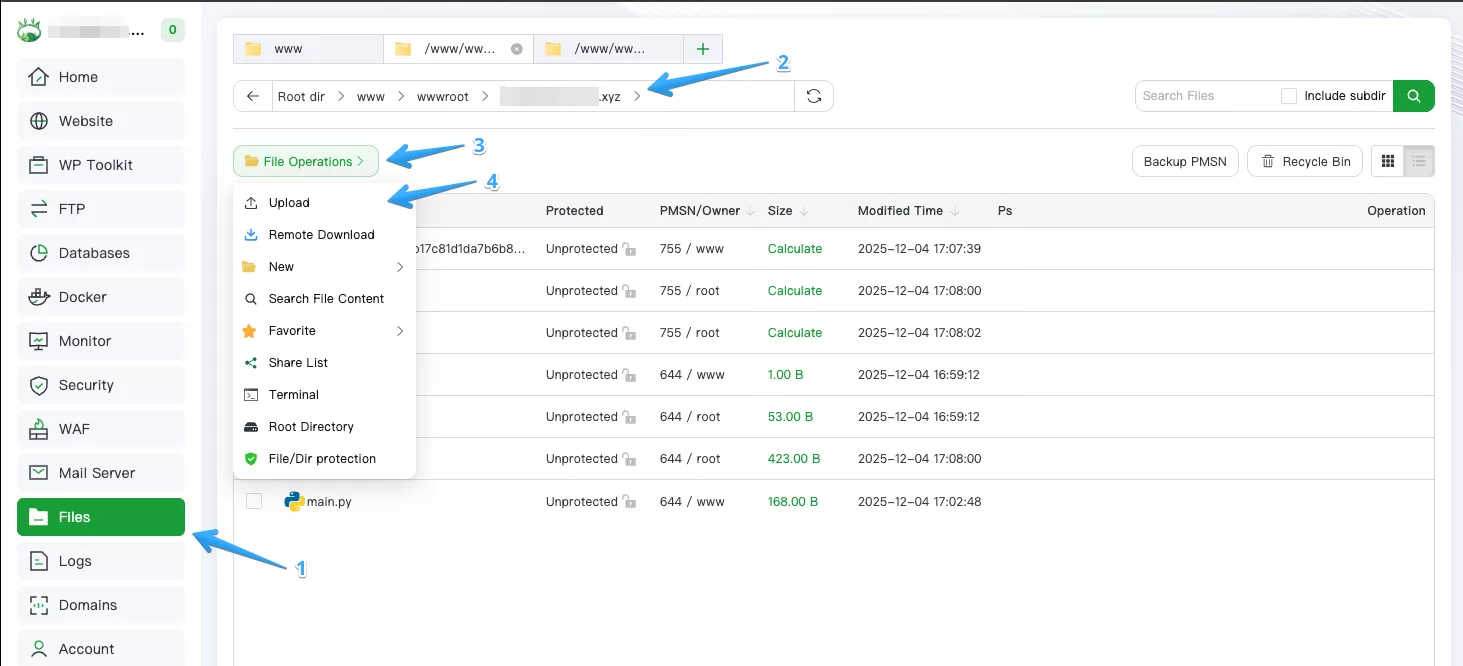Select the Upload menu entry

288,202
